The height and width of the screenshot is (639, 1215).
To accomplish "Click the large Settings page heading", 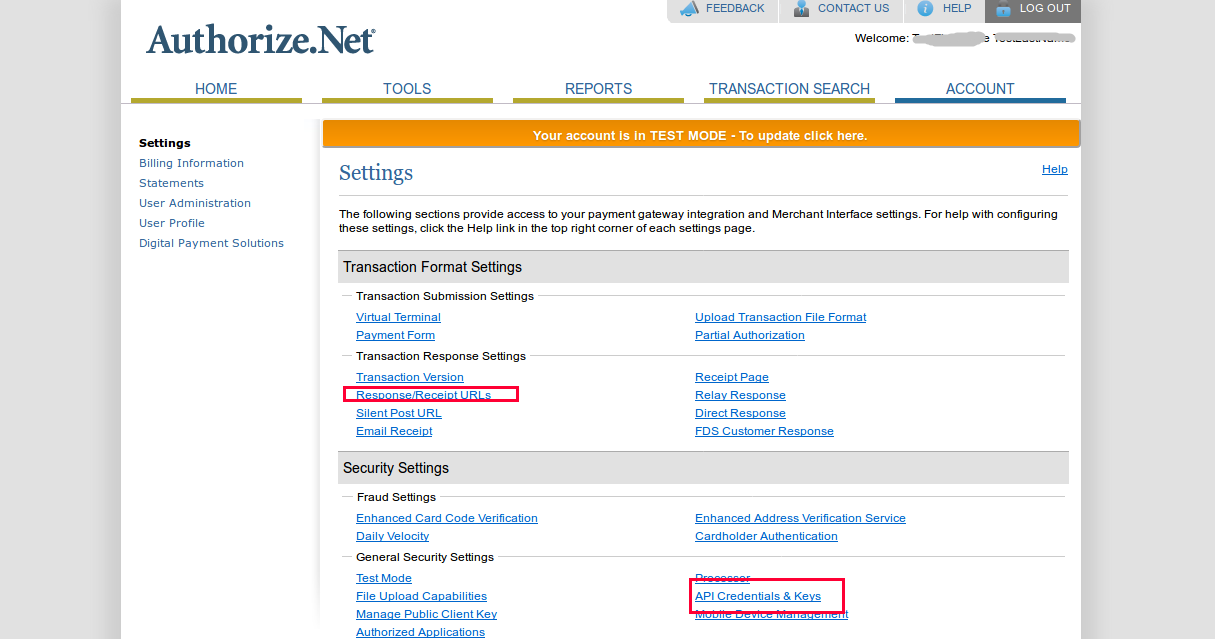I will 376,173.
